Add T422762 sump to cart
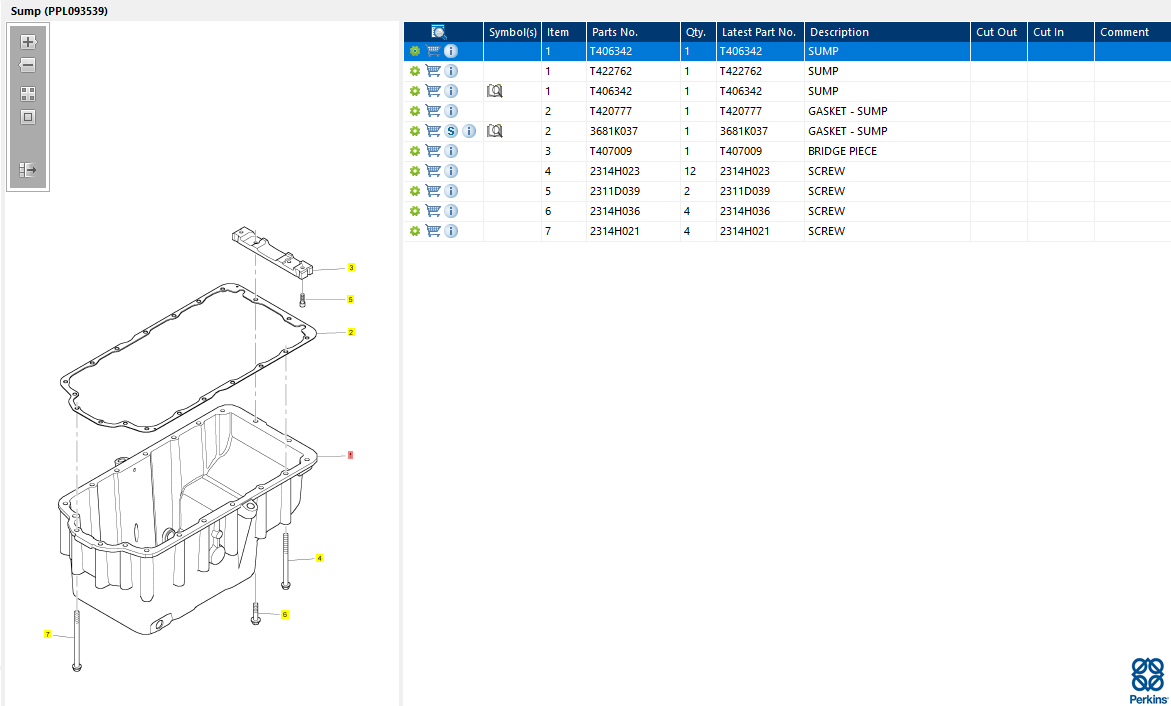The height and width of the screenshot is (706, 1171). pyautogui.click(x=433, y=71)
